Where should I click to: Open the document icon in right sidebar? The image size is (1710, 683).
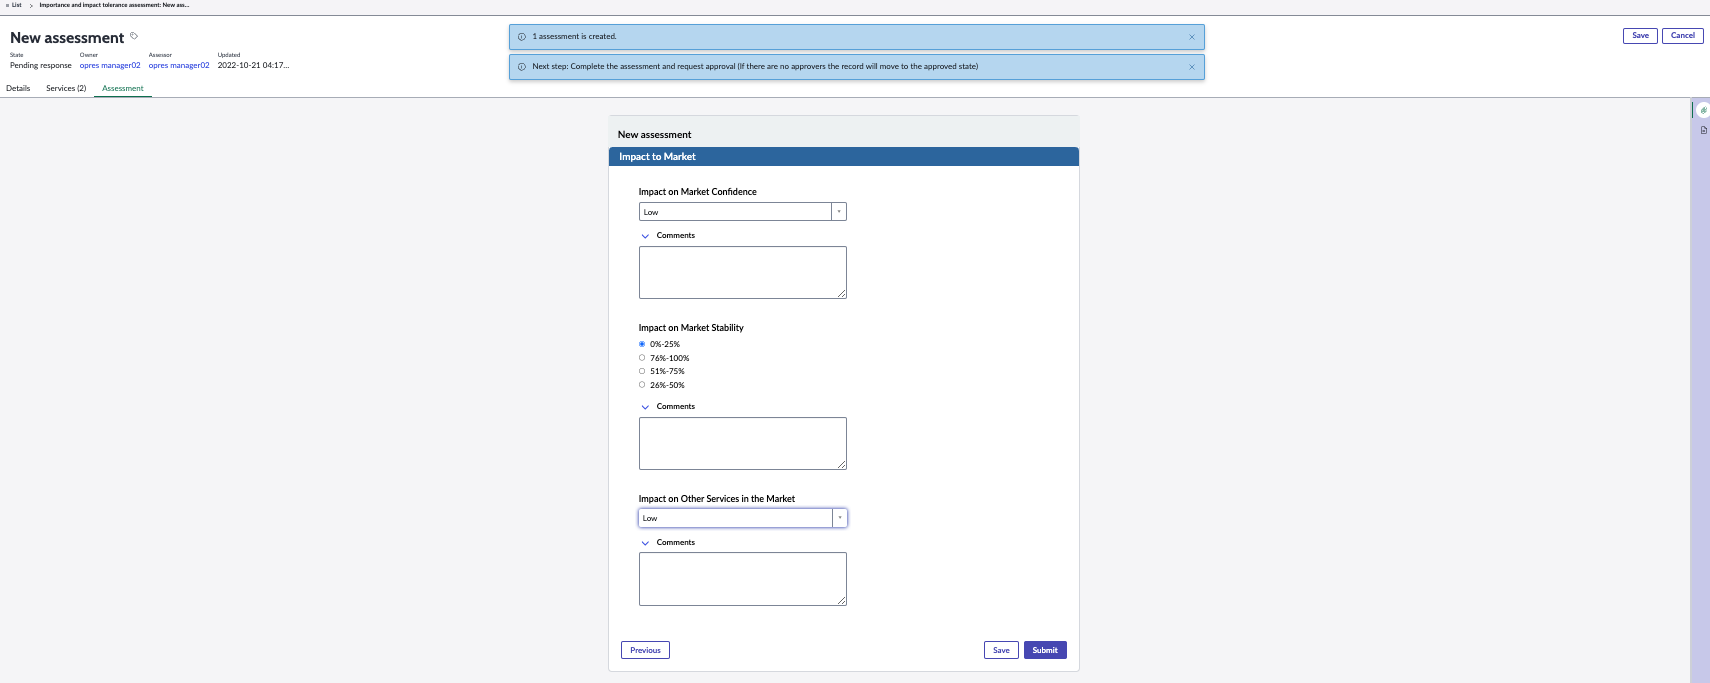click(x=1703, y=130)
